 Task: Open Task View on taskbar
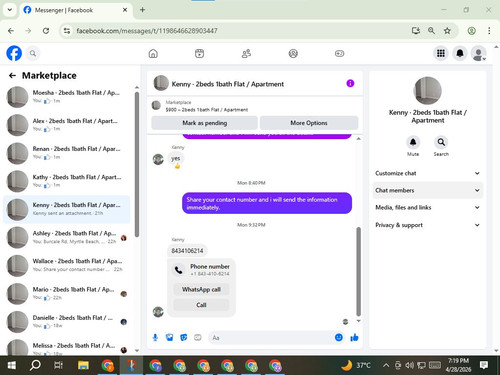pyautogui.click(x=58, y=365)
